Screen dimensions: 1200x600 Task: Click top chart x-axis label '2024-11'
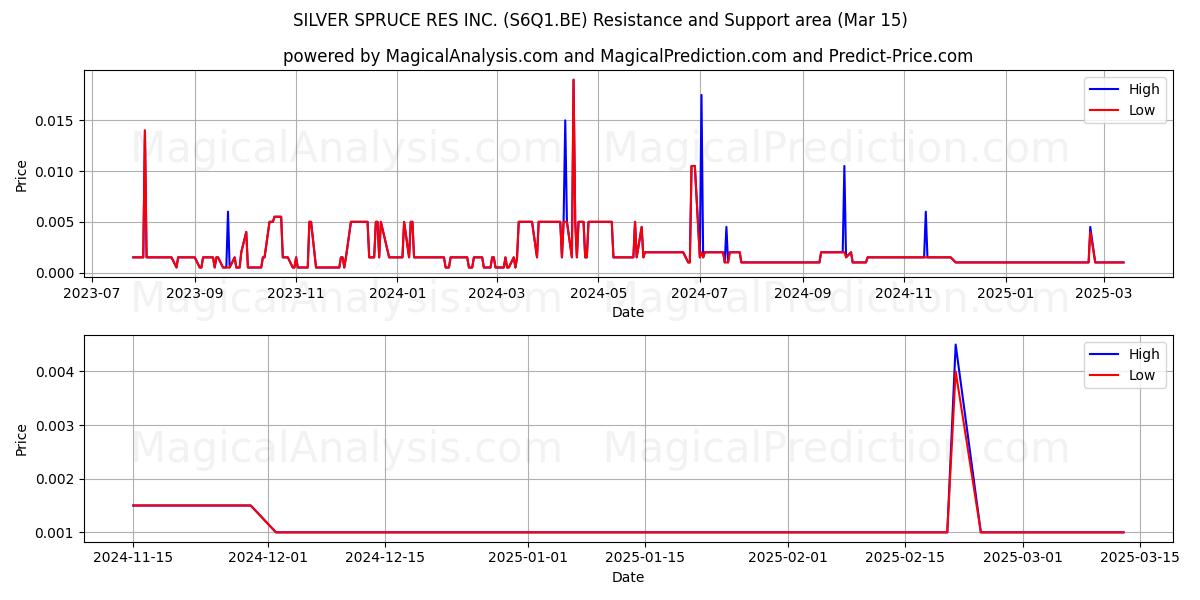(x=904, y=293)
